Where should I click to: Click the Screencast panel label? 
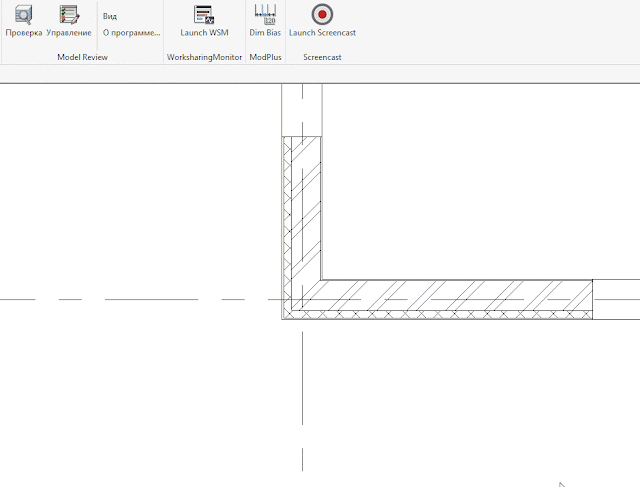tap(322, 57)
